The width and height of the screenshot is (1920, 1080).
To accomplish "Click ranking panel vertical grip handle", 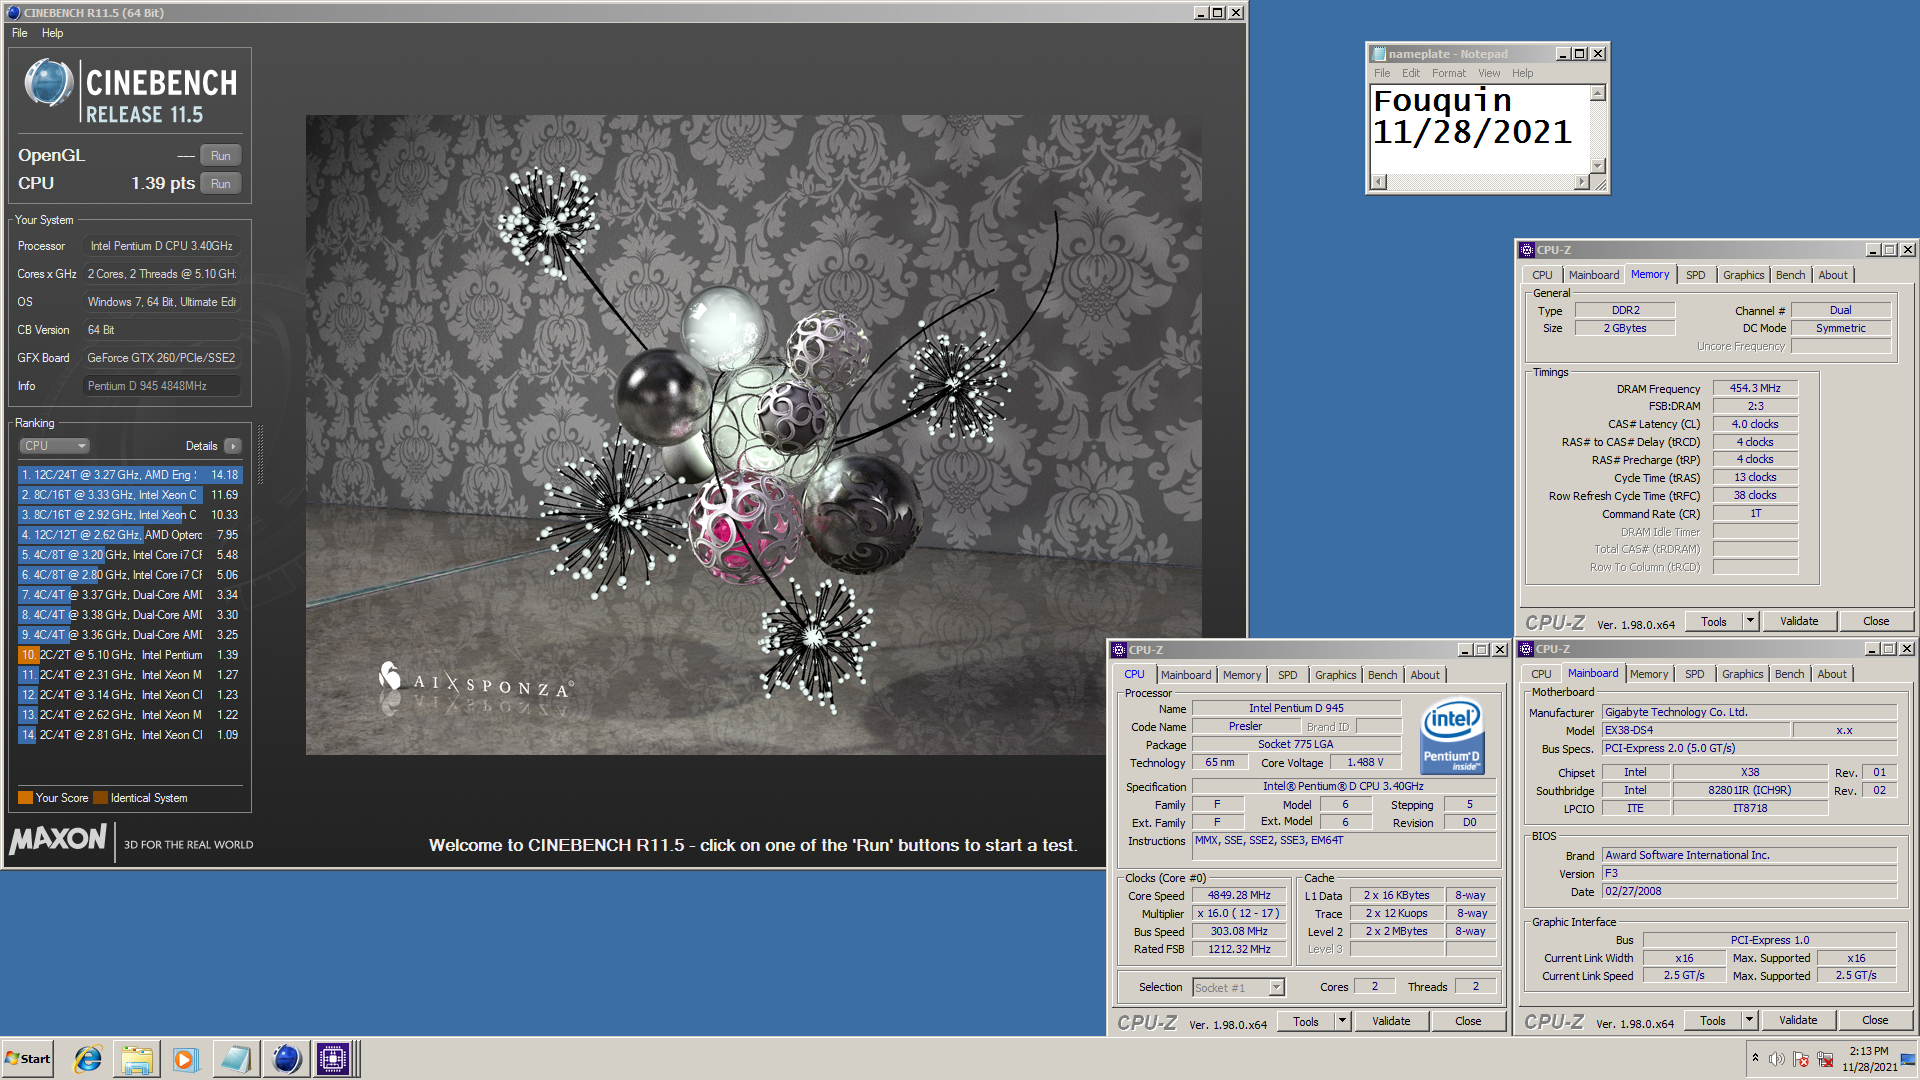I will tap(260, 455).
